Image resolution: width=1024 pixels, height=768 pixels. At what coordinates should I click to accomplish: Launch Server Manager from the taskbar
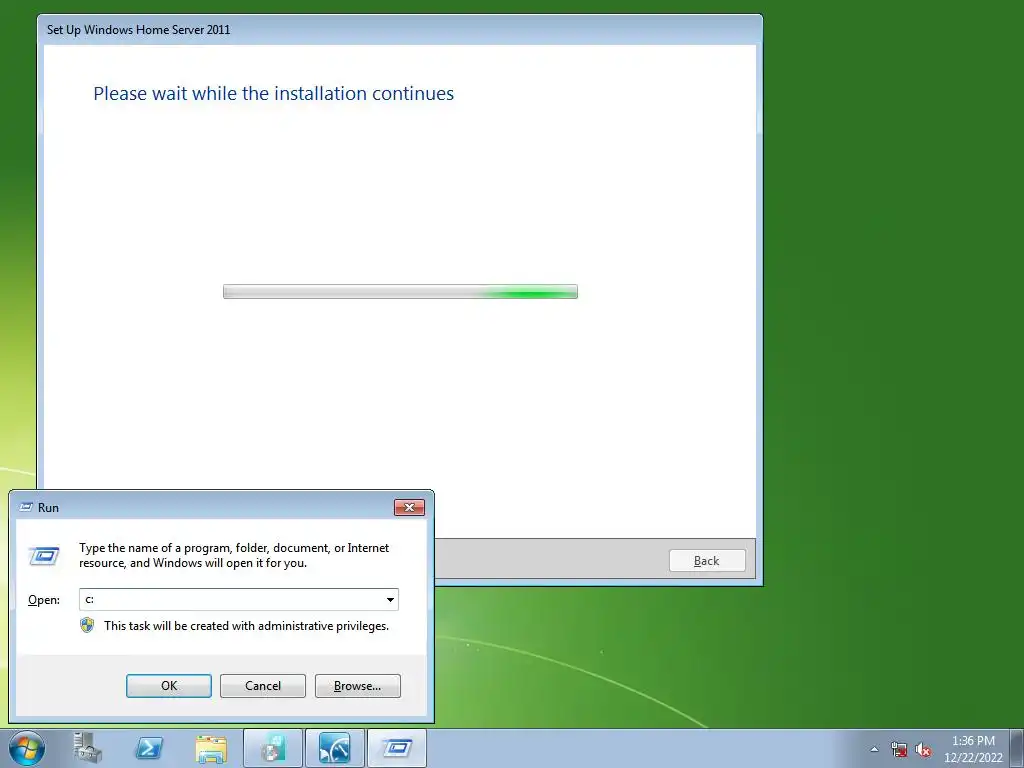pos(88,748)
